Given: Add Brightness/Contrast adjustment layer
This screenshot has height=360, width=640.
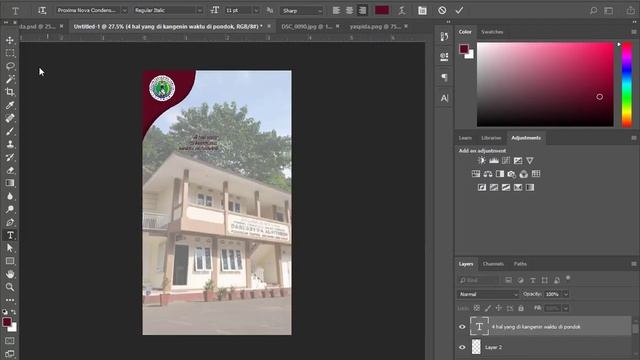Looking at the screenshot, I should 482,161.
